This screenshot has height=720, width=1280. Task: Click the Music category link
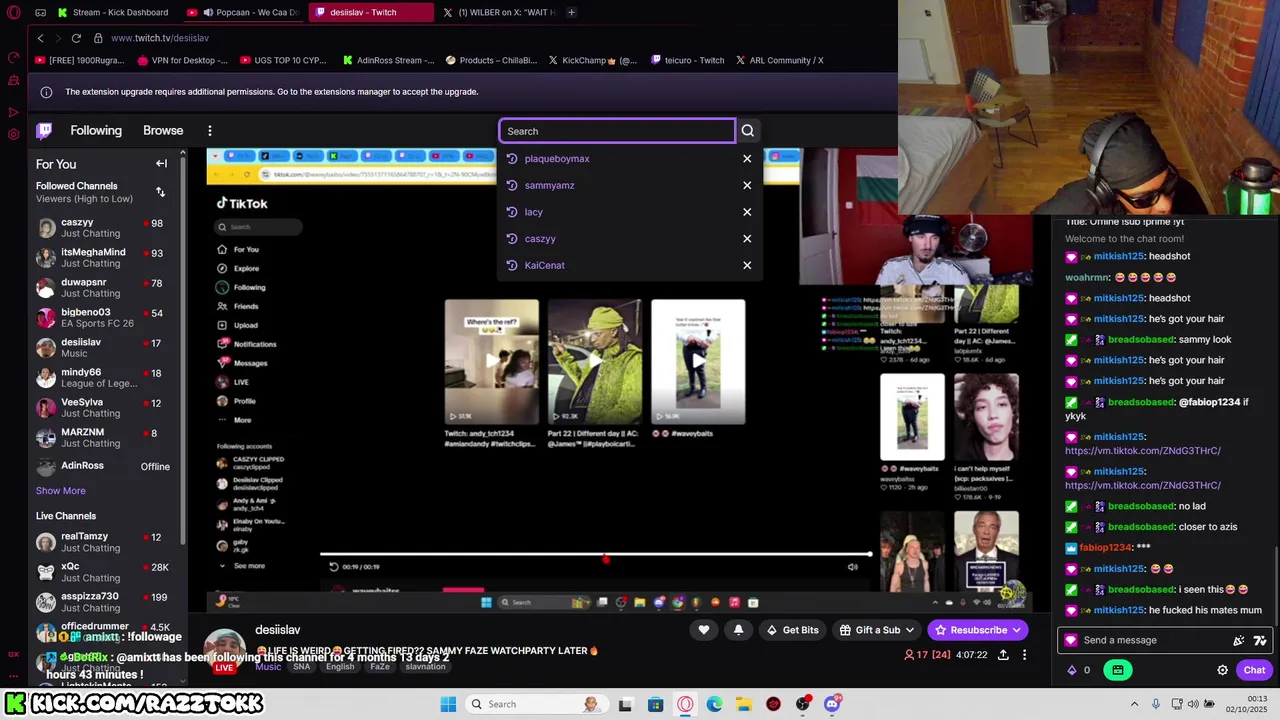268,667
